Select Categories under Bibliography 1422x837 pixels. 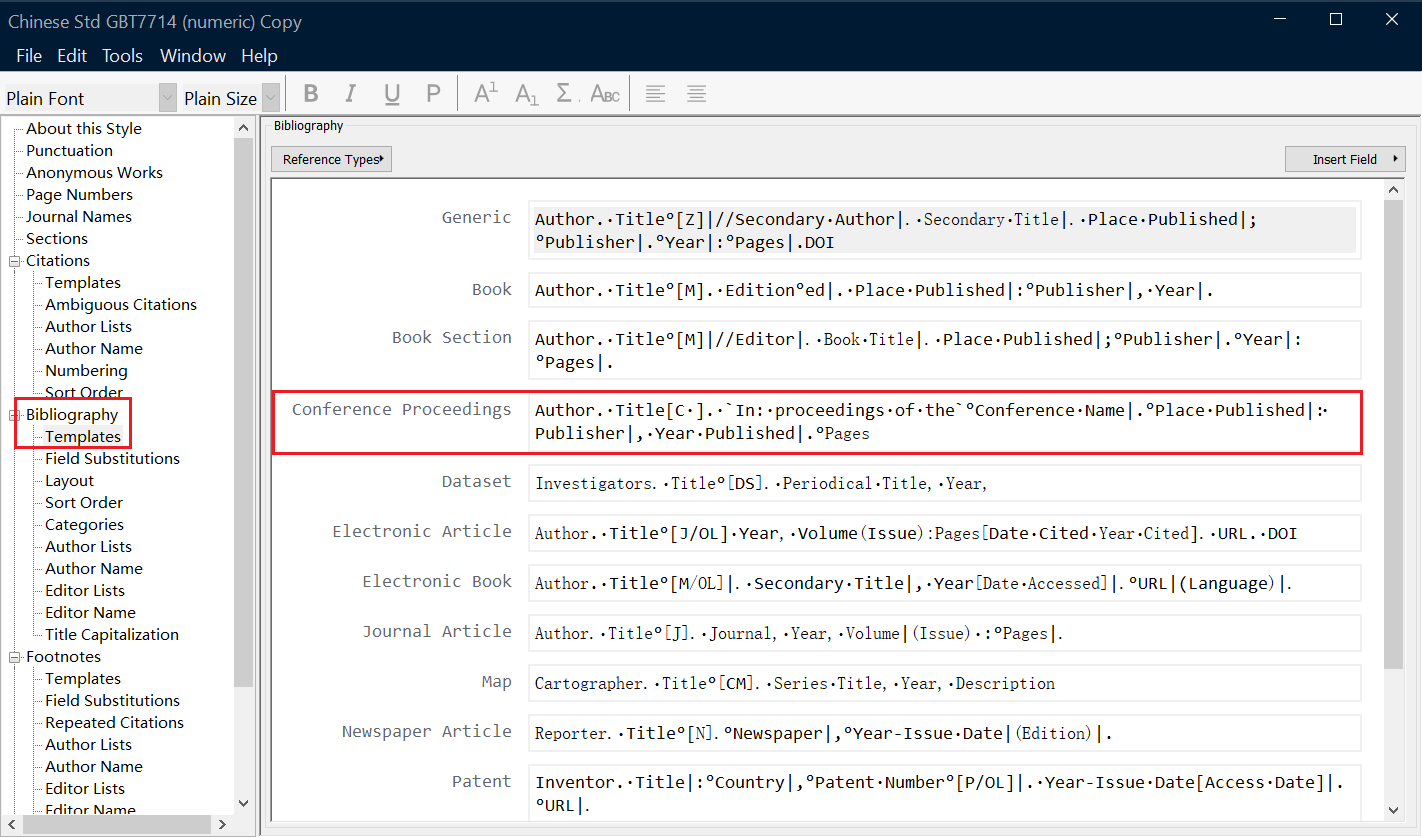(x=84, y=525)
